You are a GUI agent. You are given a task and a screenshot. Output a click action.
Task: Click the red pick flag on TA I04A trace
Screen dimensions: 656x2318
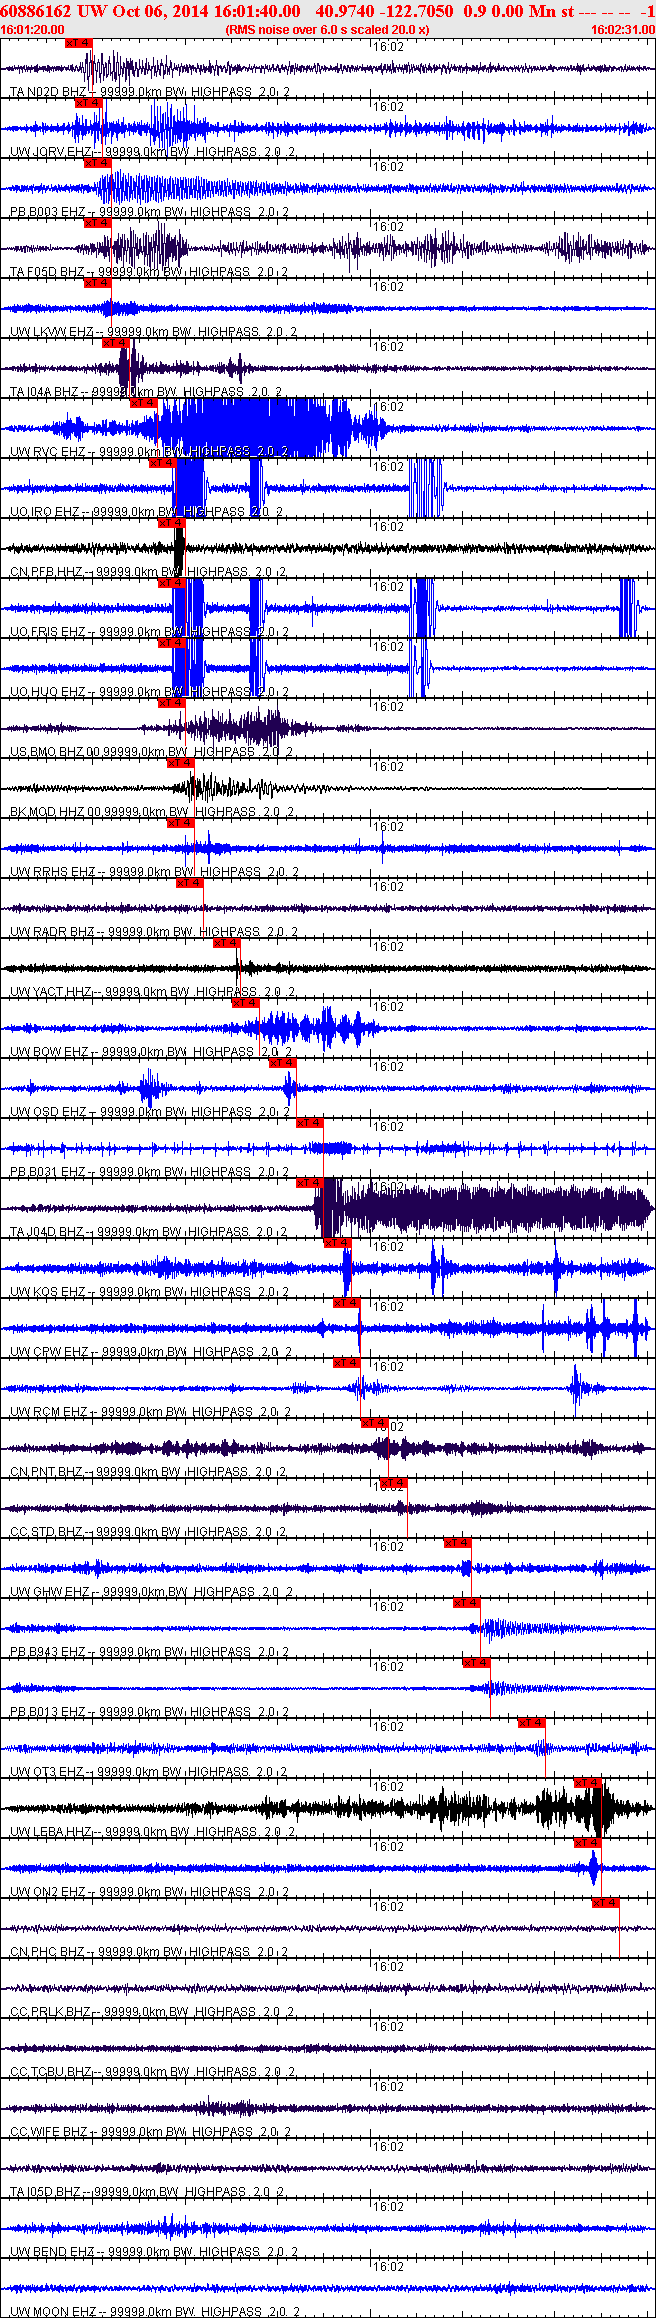116,343
